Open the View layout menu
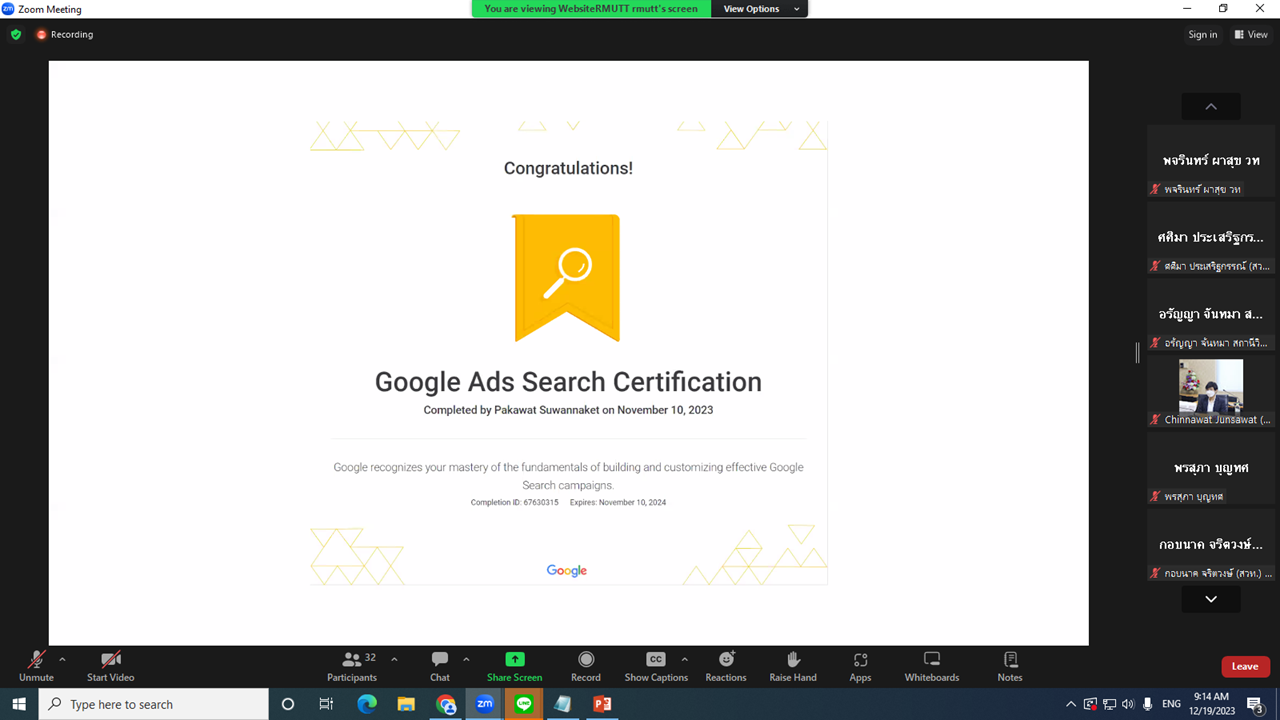This screenshot has height=720, width=1280. click(1251, 34)
